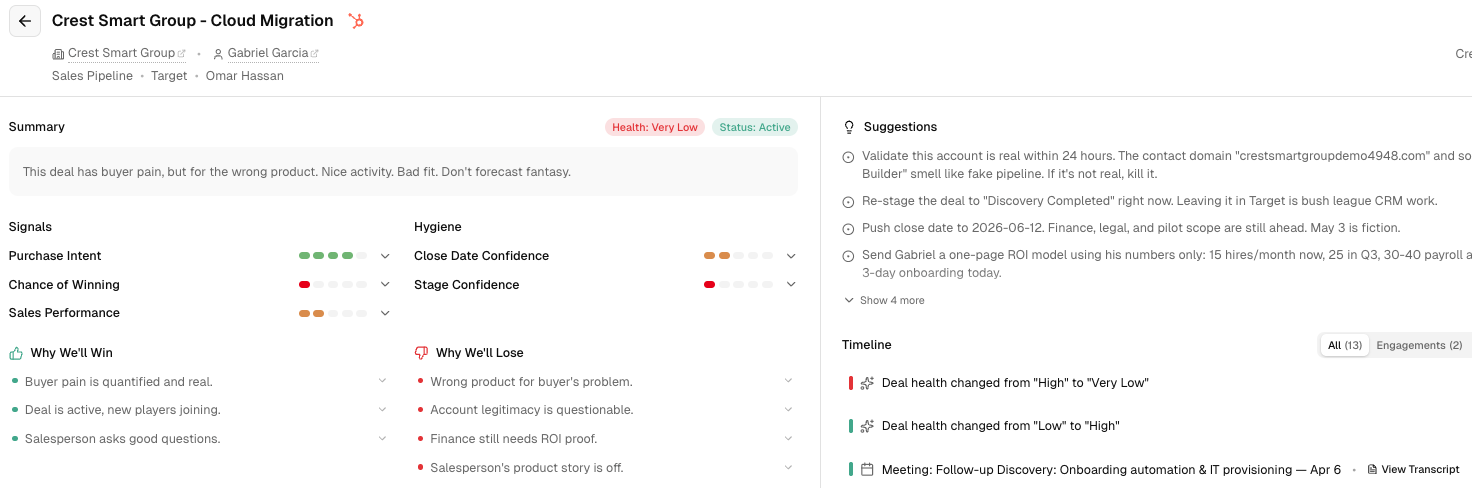Click the back arrow button
Image resolution: width=1472 pixels, height=488 pixels.
click(25, 21)
